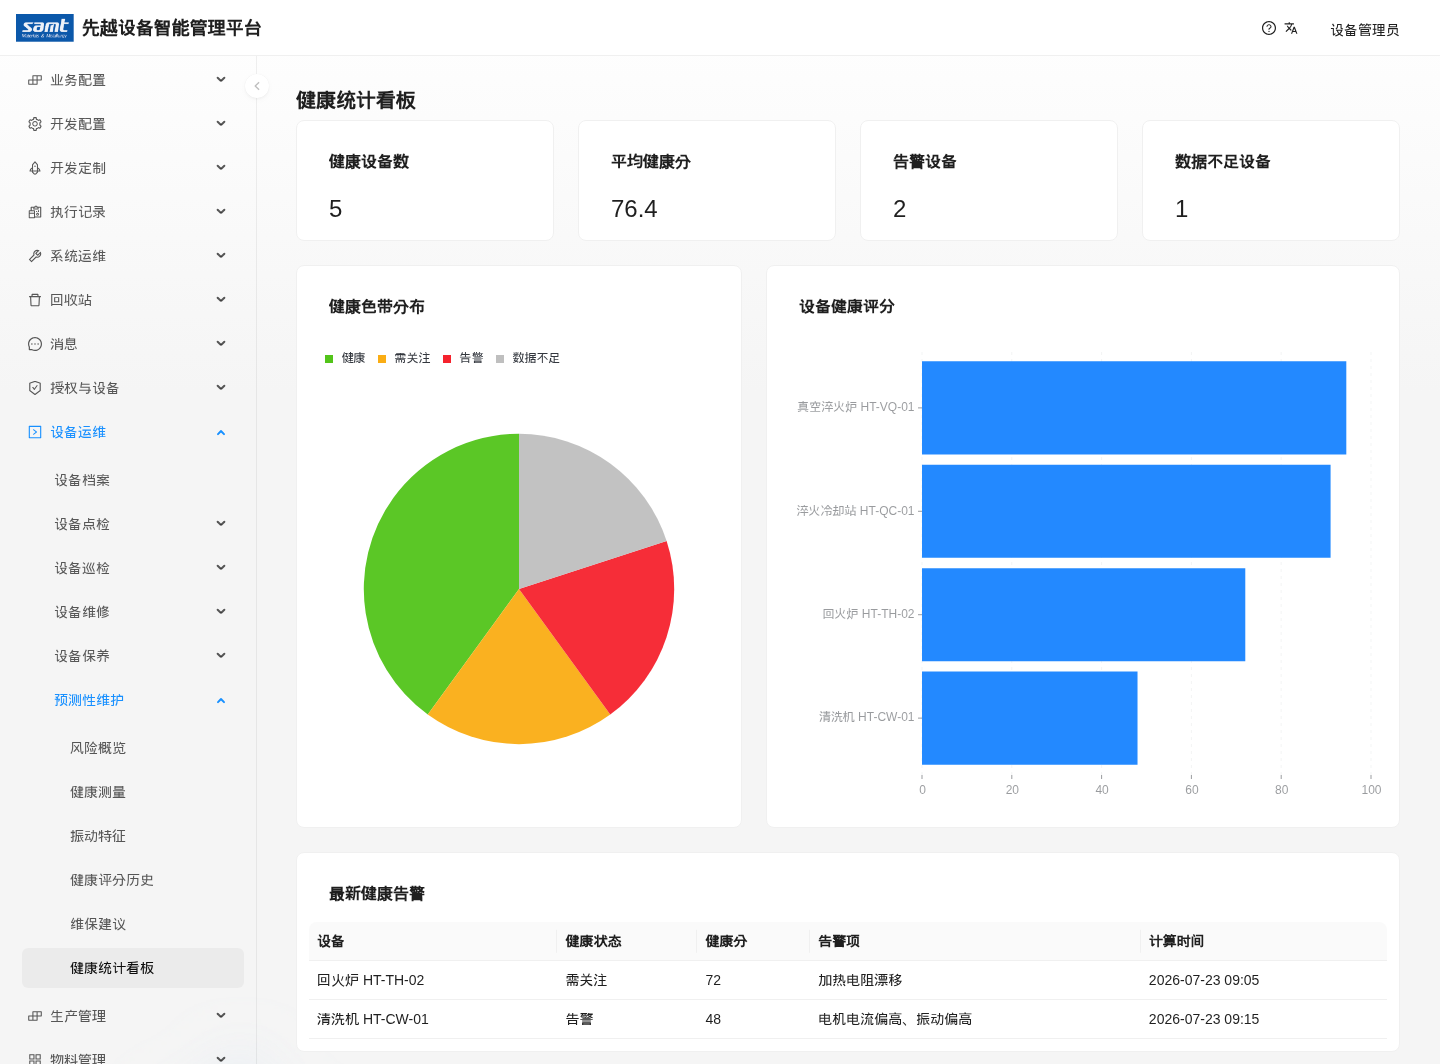Toggle the 需关注 legend entry
This screenshot has width=1440, height=1064.
(404, 358)
